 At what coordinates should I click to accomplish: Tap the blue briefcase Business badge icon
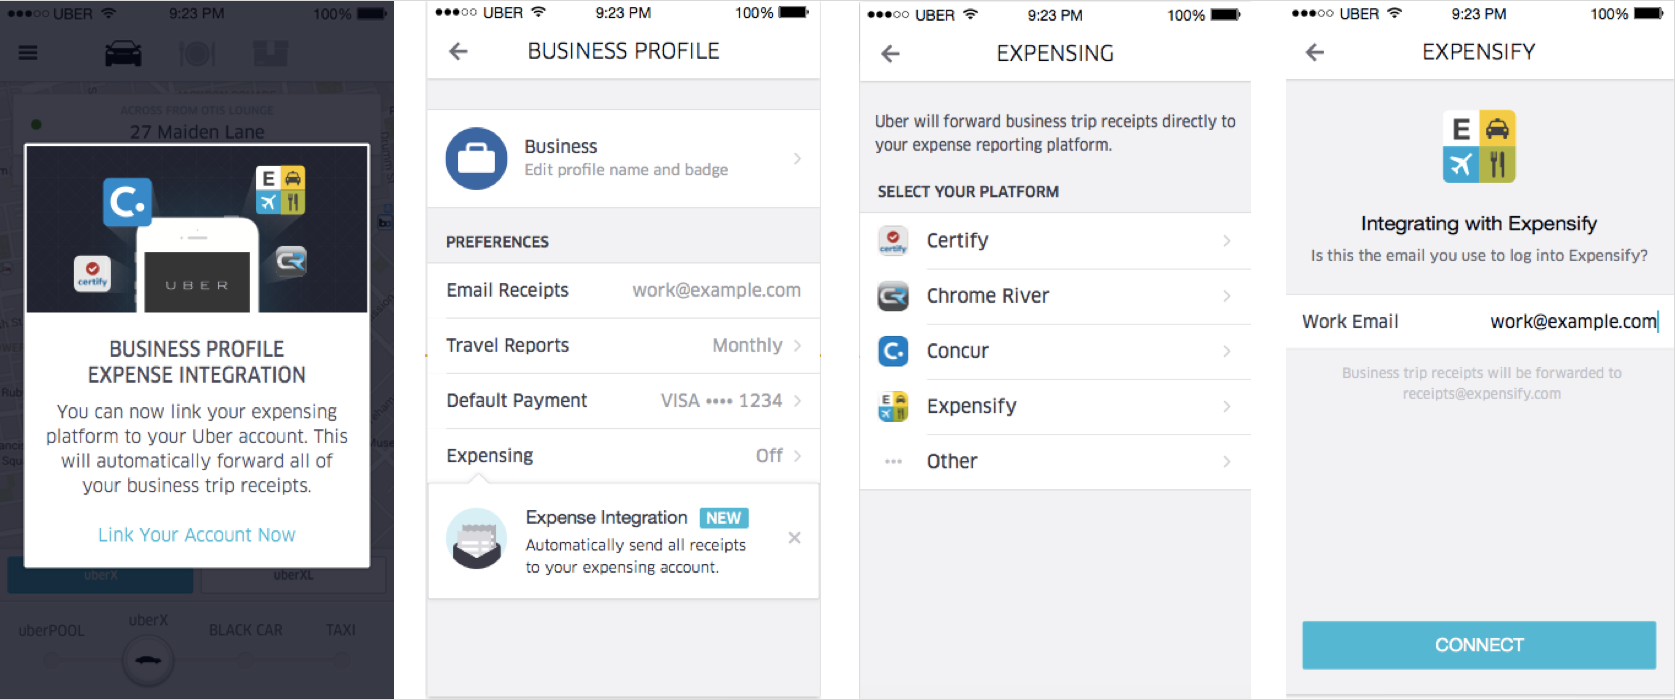coord(476,158)
